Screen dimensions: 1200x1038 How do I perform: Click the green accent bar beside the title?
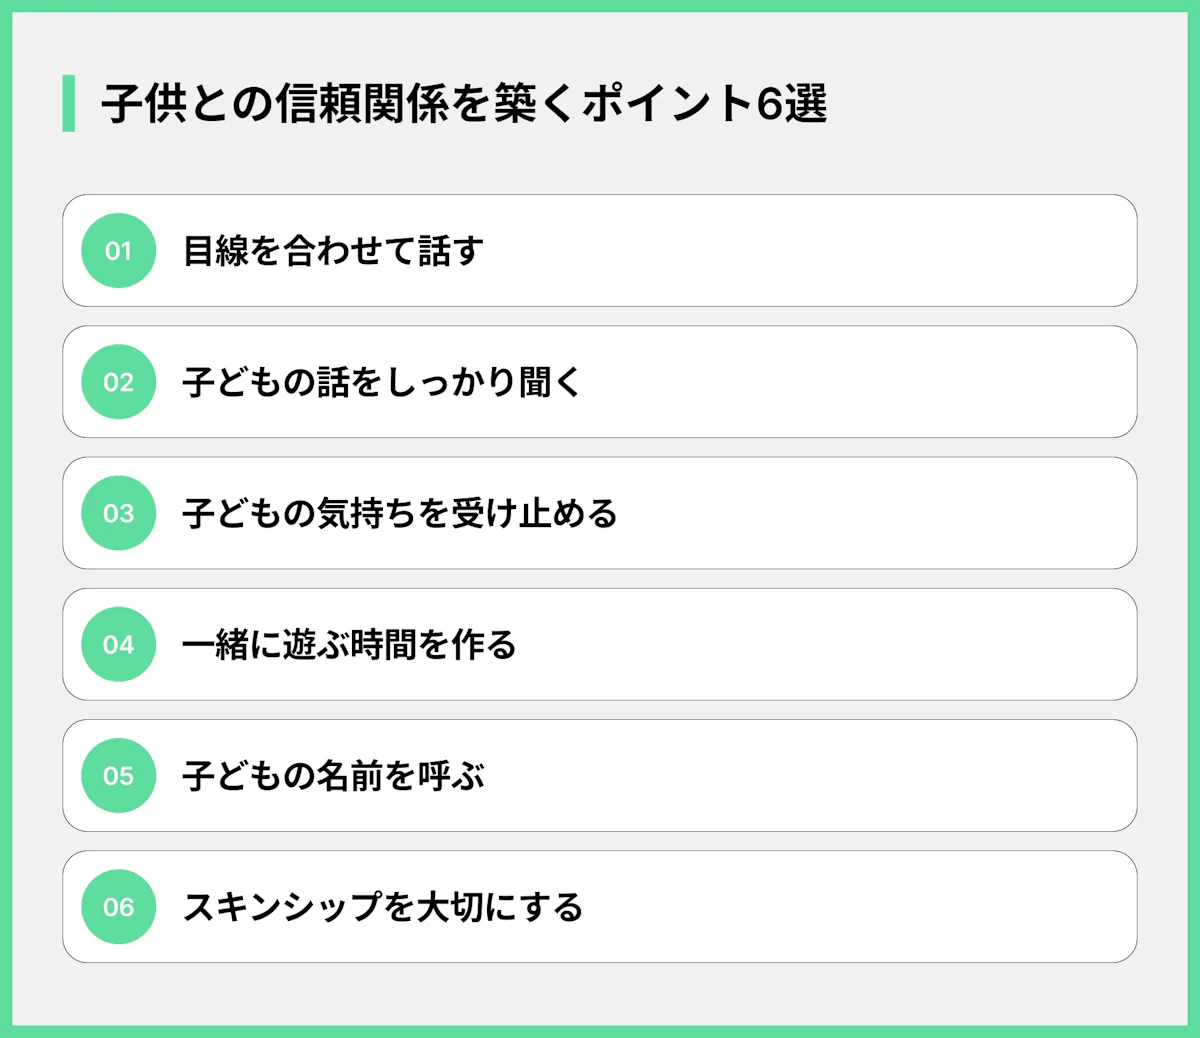[x=68, y=103]
